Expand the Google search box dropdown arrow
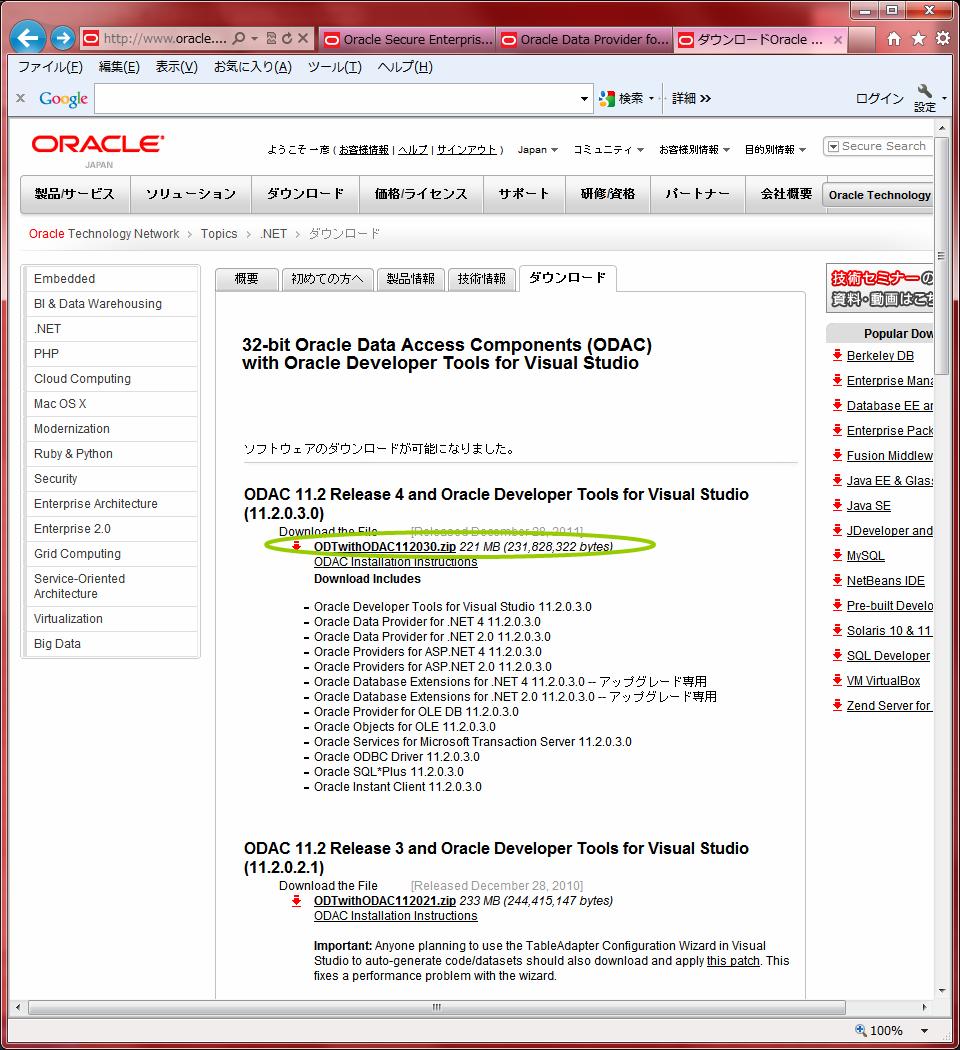This screenshot has width=960, height=1050. pos(585,98)
